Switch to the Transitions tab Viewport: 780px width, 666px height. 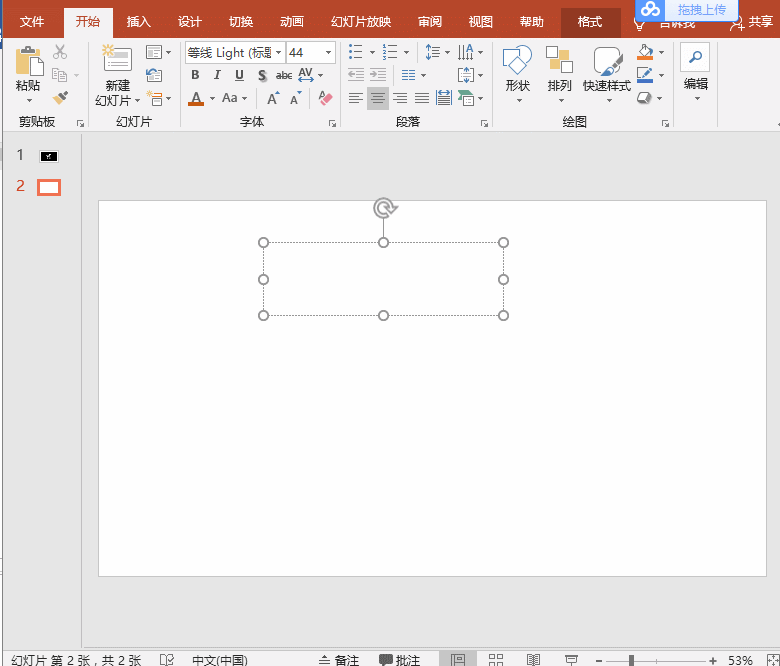click(241, 22)
